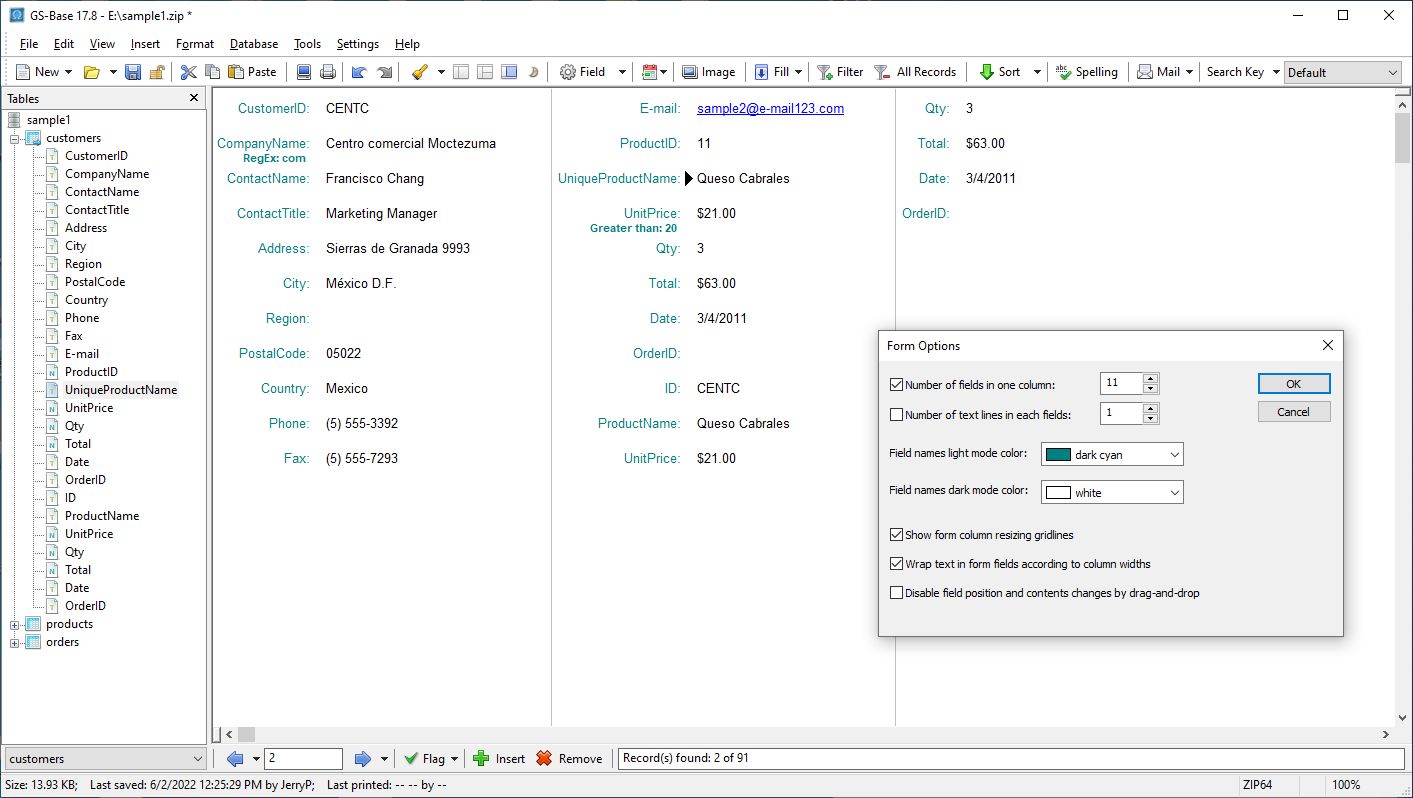
Task: Open the Field names light mode color dropdown
Action: click(x=1112, y=454)
